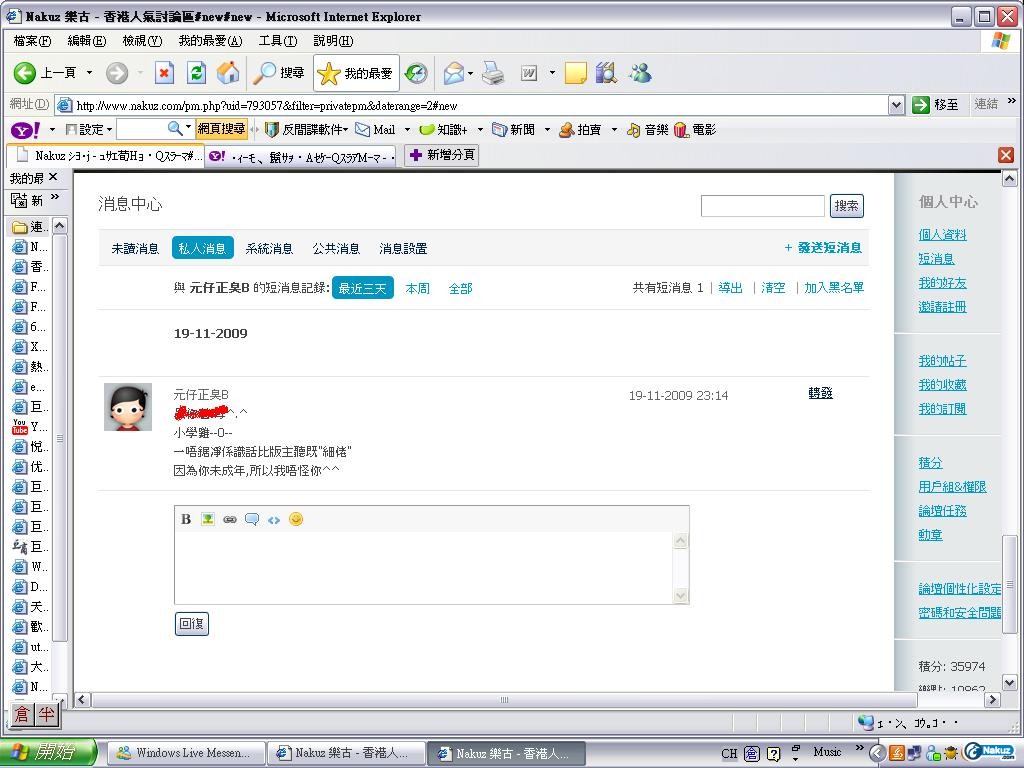Select the 本周 date range filter

[417, 288]
